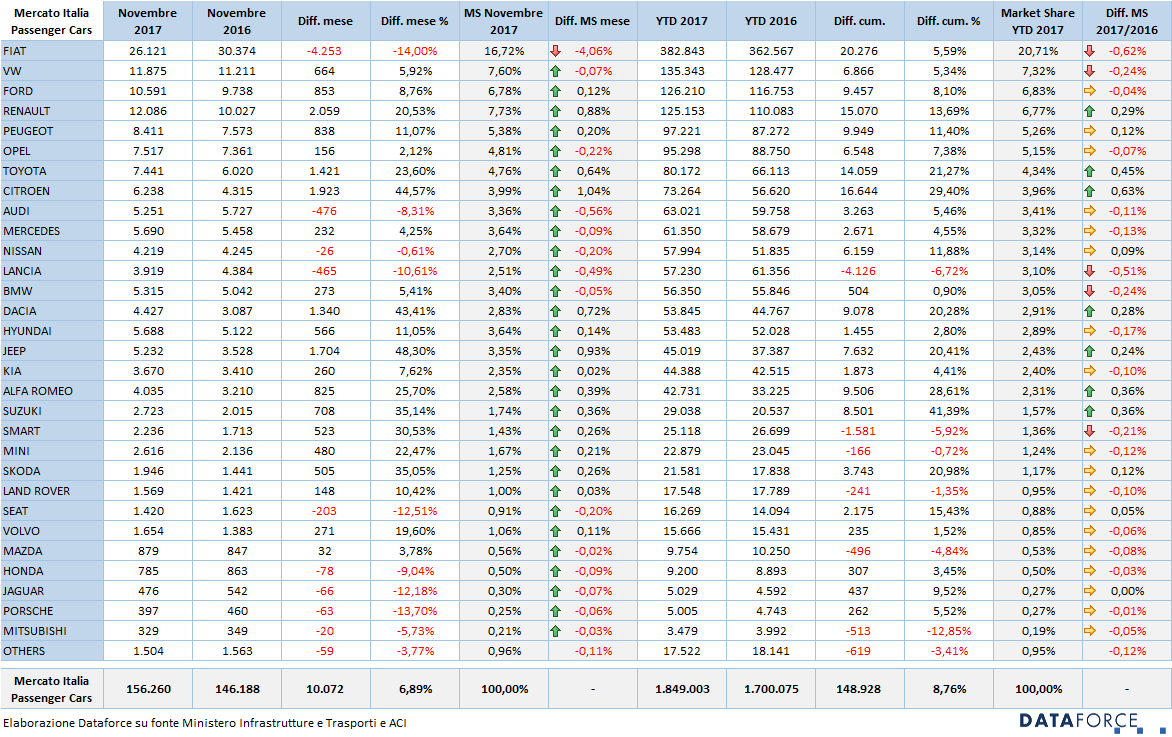
Task: Select the "Novembre 2016" column header
Action: tap(237, 21)
